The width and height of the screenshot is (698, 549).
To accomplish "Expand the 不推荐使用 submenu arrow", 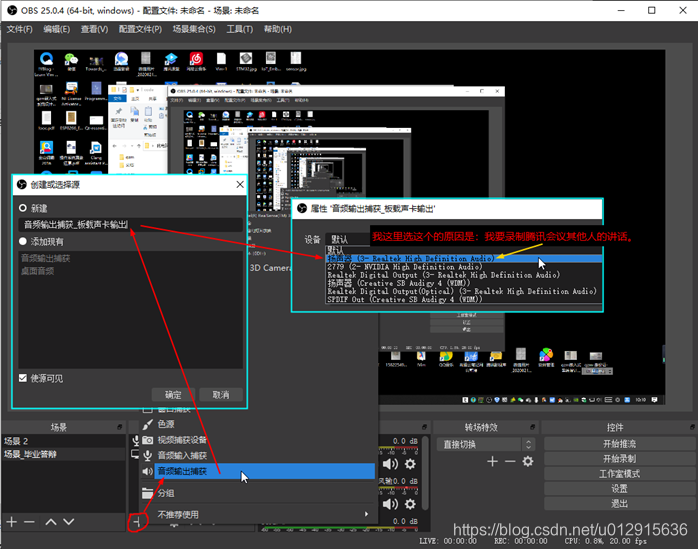I will (366, 514).
